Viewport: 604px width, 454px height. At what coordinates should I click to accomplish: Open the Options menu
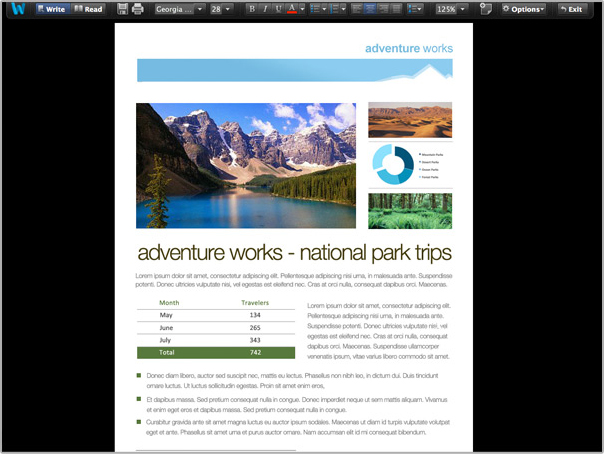[523, 9]
